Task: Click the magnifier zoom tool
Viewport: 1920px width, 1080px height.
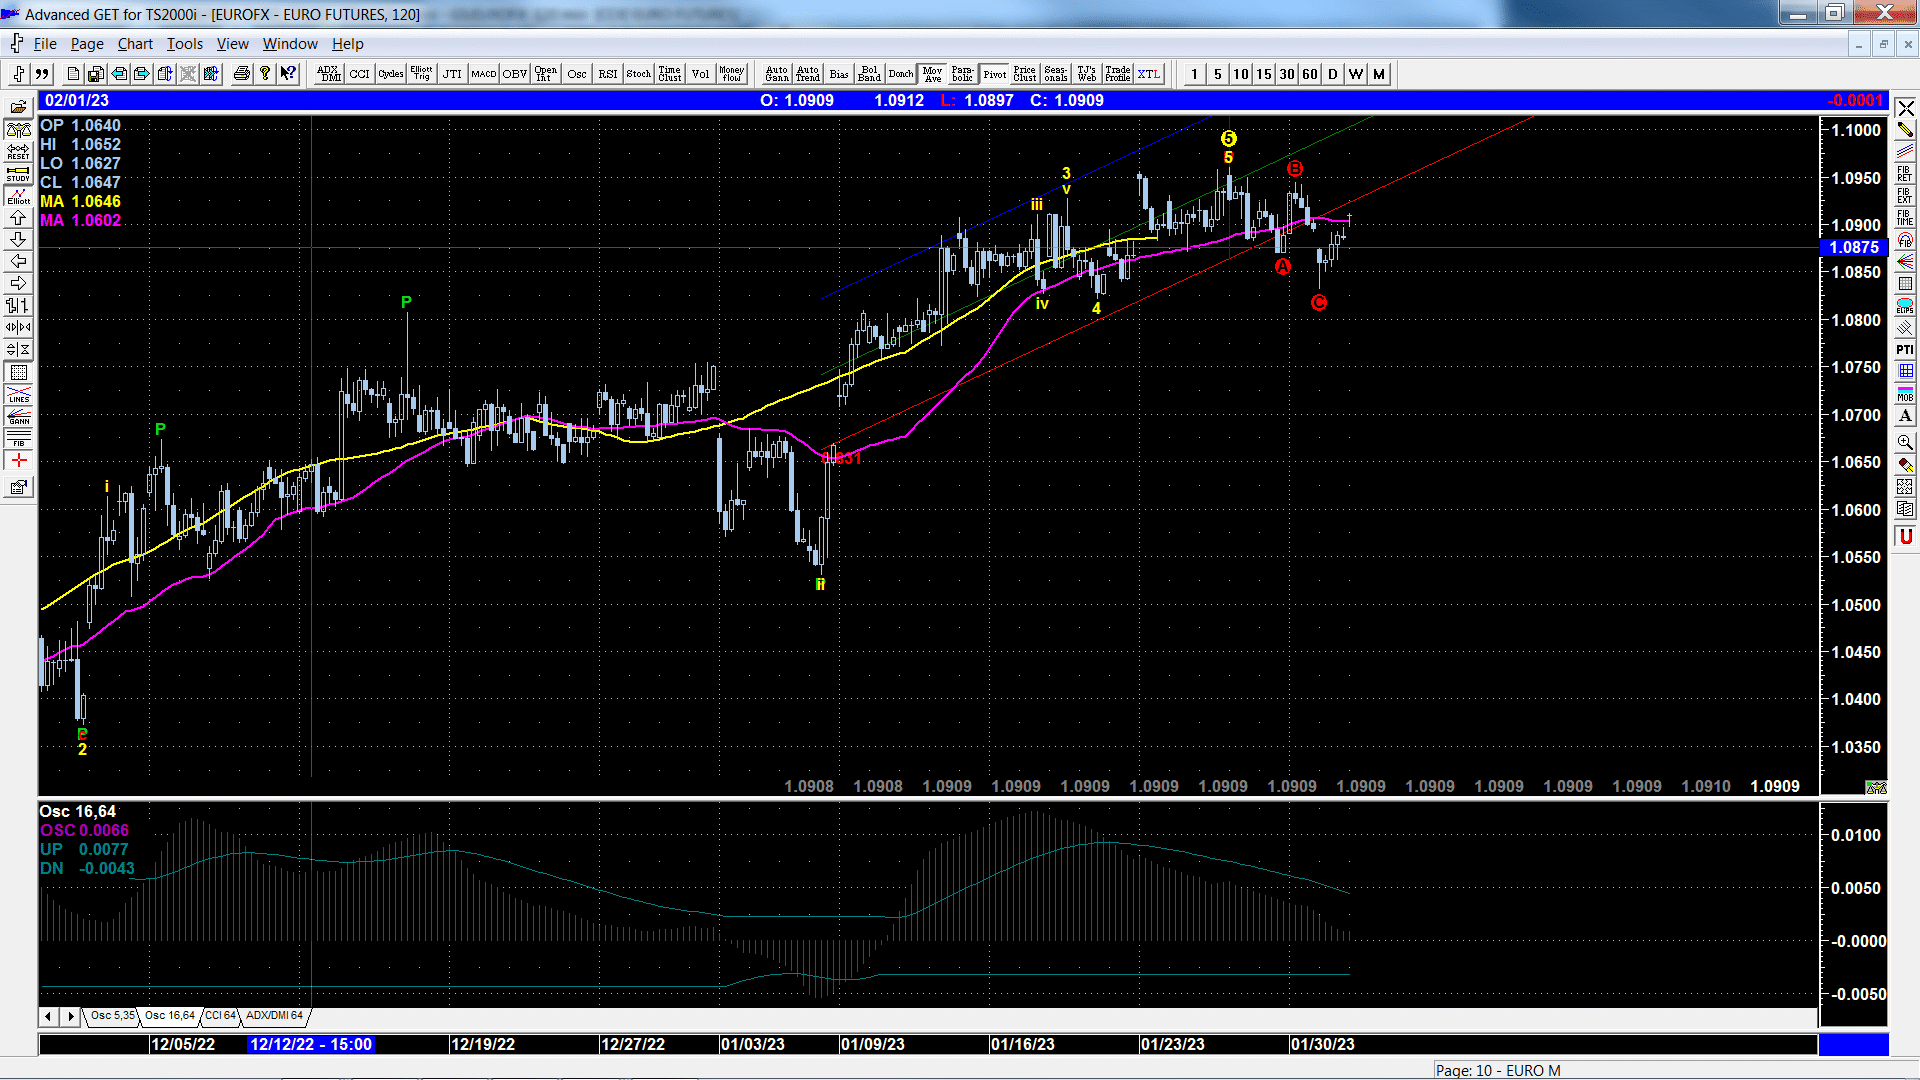Action: point(1905,442)
